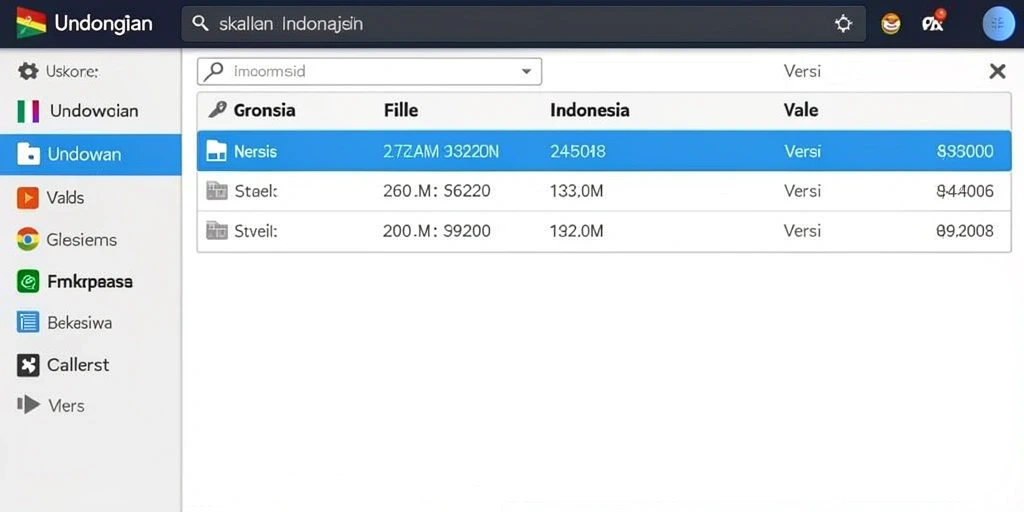Click the dark puzzle icon beside Callerst

tap(28, 365)
